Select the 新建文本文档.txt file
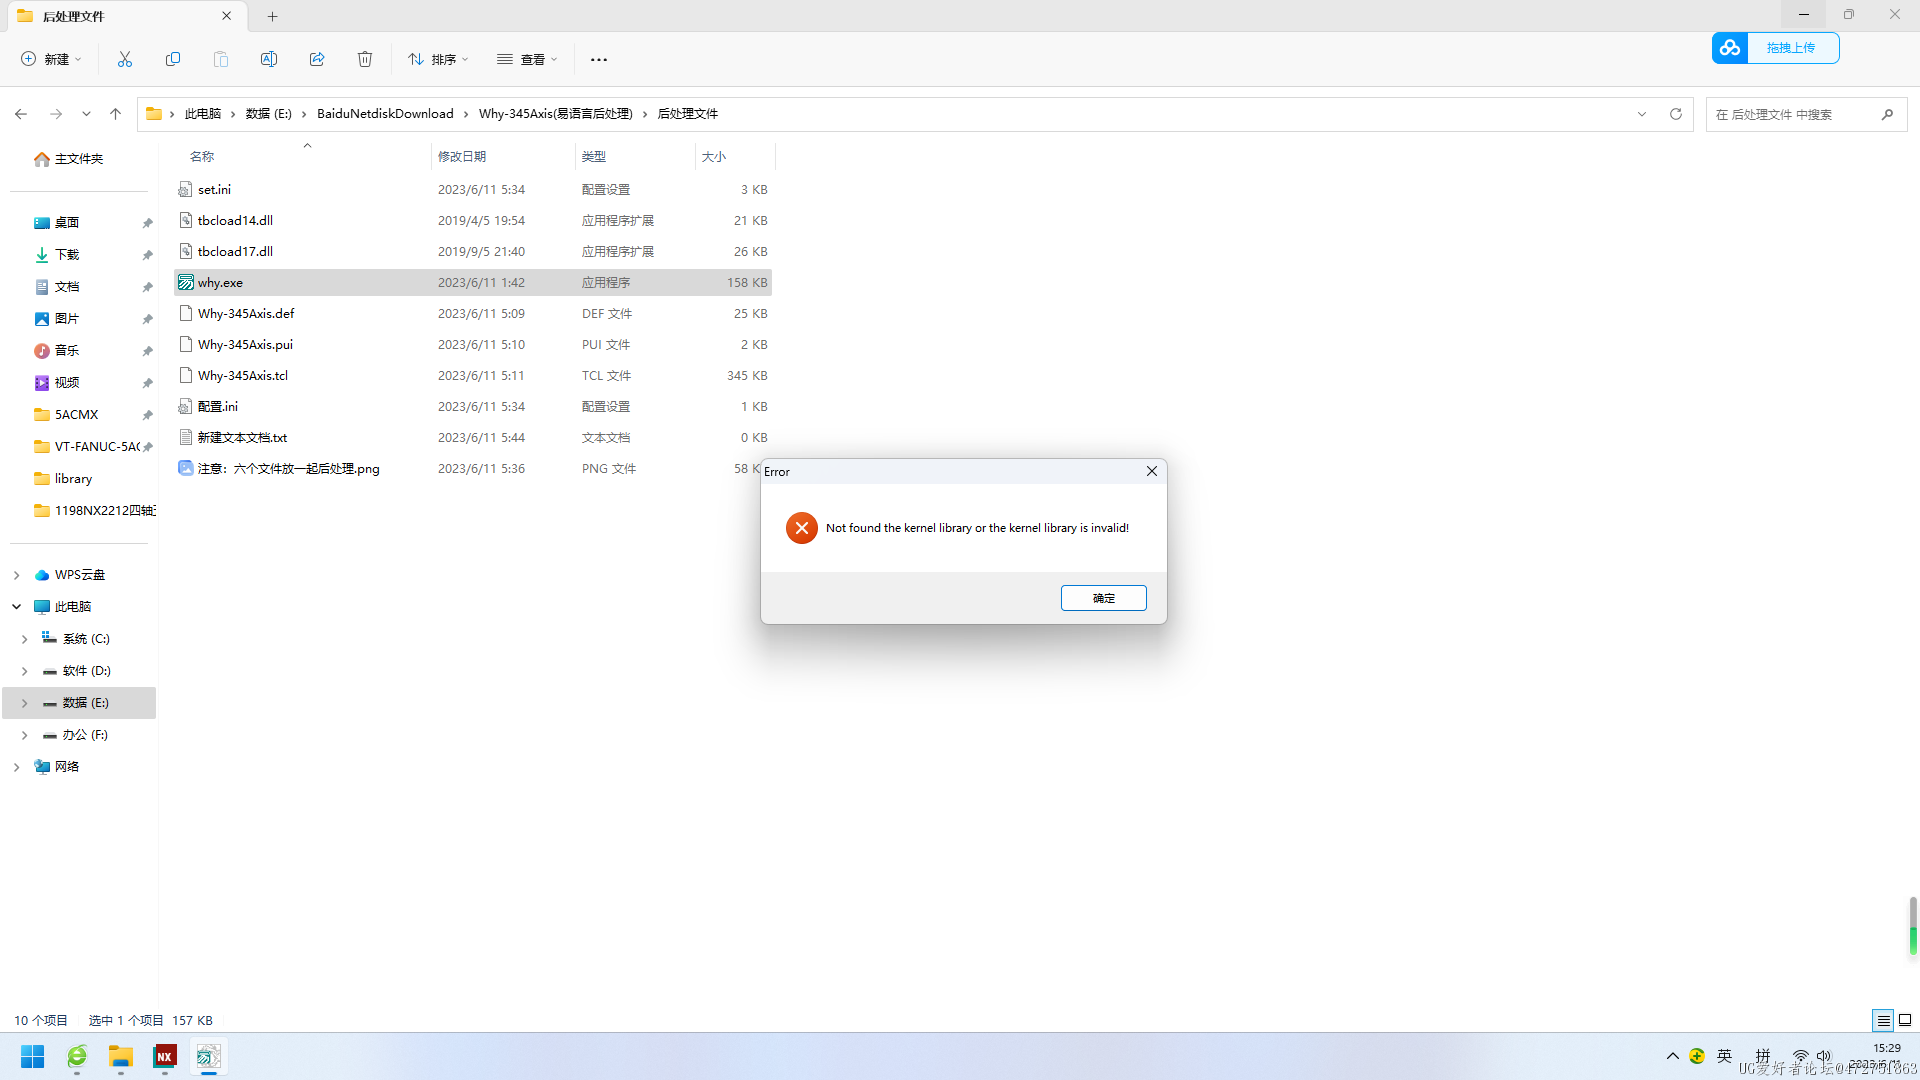Screen dimensions: 1920x1080 click(x=473, y=438)
